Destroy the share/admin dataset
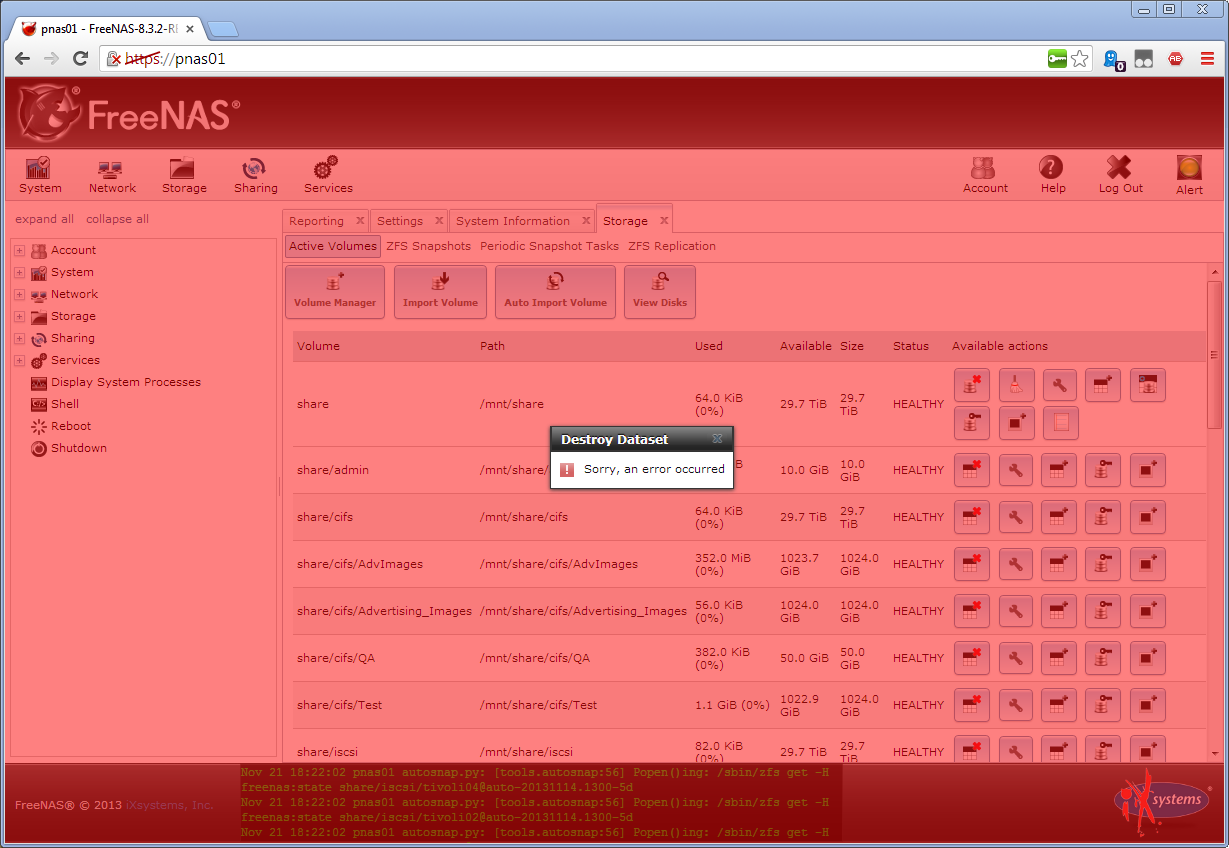The height and width of the screenshot is (848, 1229). (x=972, y=470)
